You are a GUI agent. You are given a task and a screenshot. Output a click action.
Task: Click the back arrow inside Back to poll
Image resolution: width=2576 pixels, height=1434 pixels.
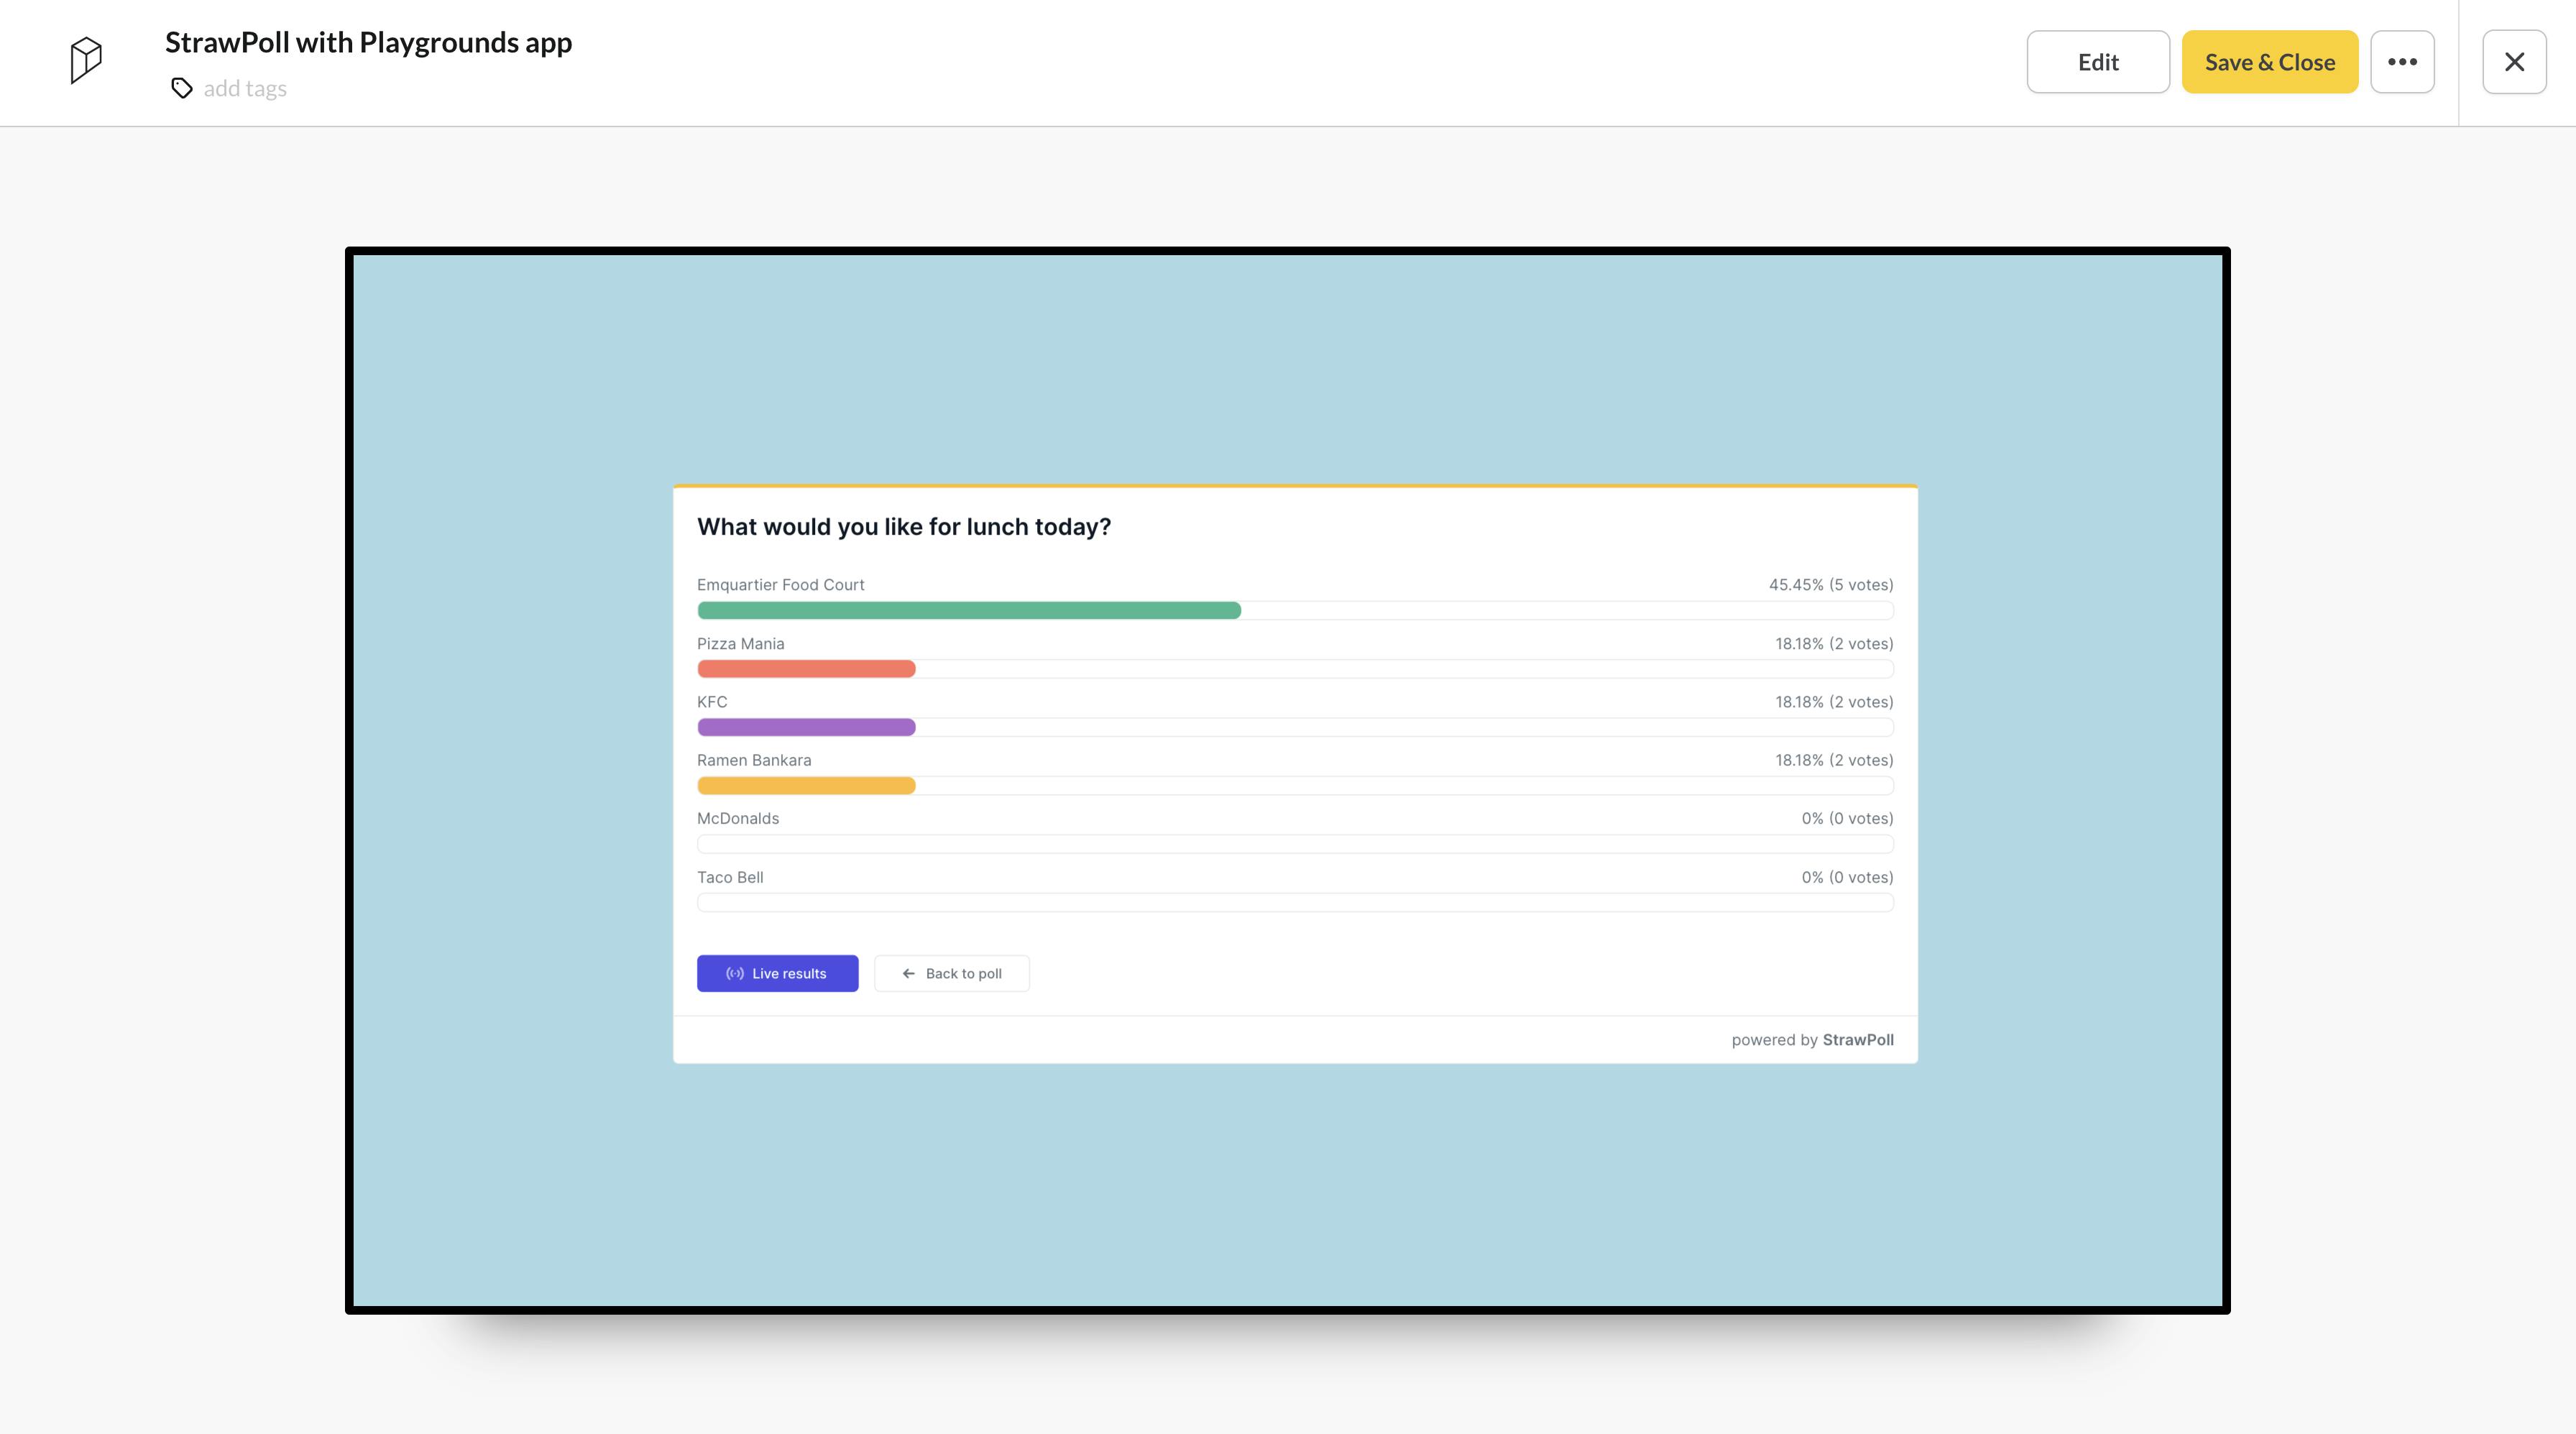tap(908, 973)
